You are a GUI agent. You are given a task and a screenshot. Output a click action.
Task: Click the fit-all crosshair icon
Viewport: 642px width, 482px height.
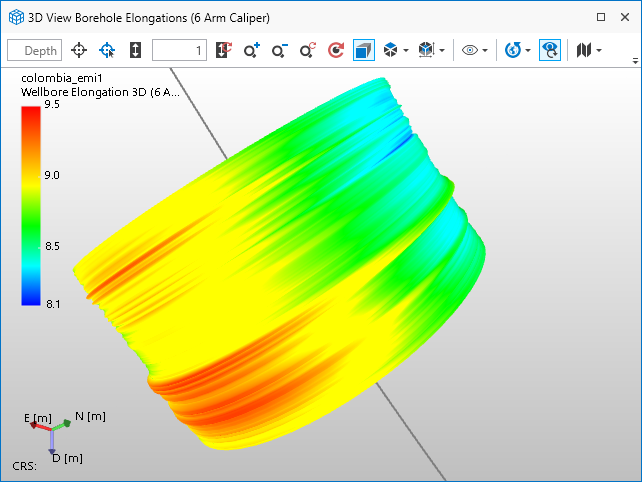(79, 50)
